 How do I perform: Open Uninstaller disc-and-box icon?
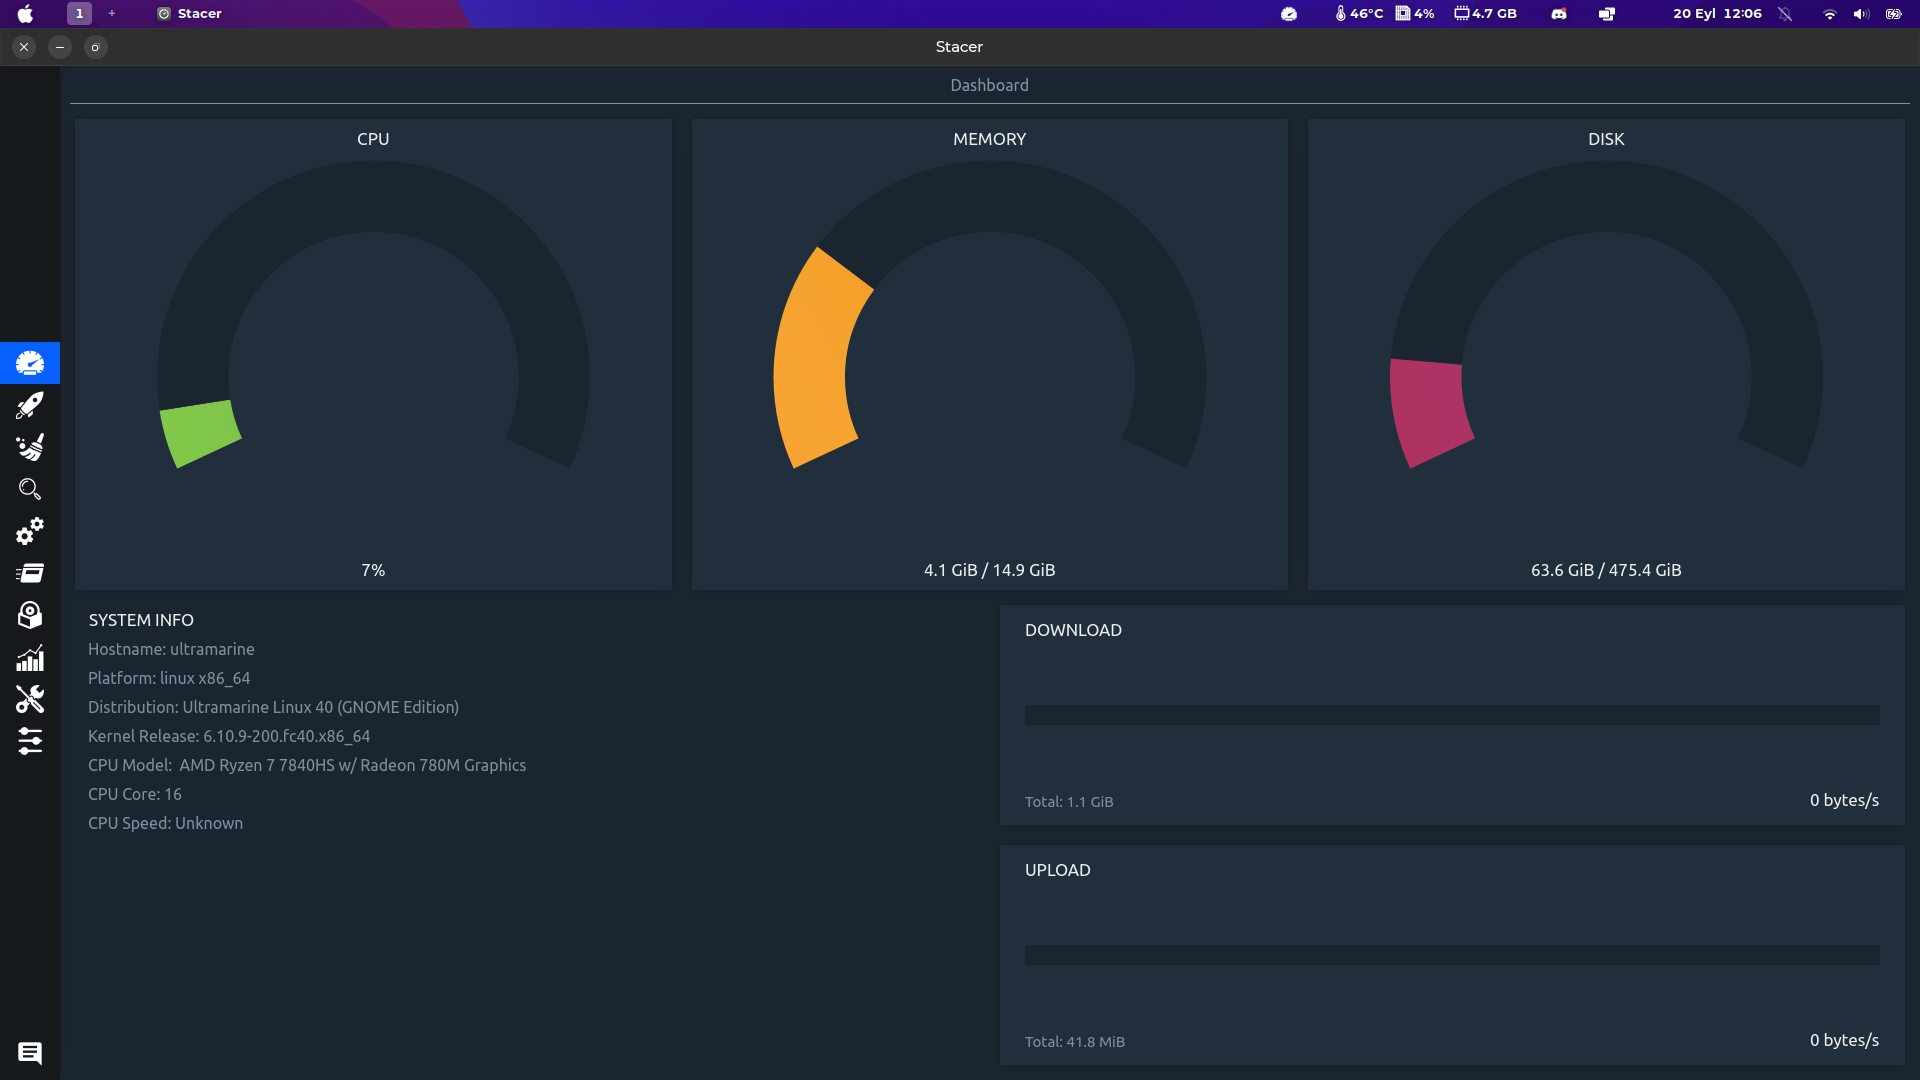pos(30,615)
